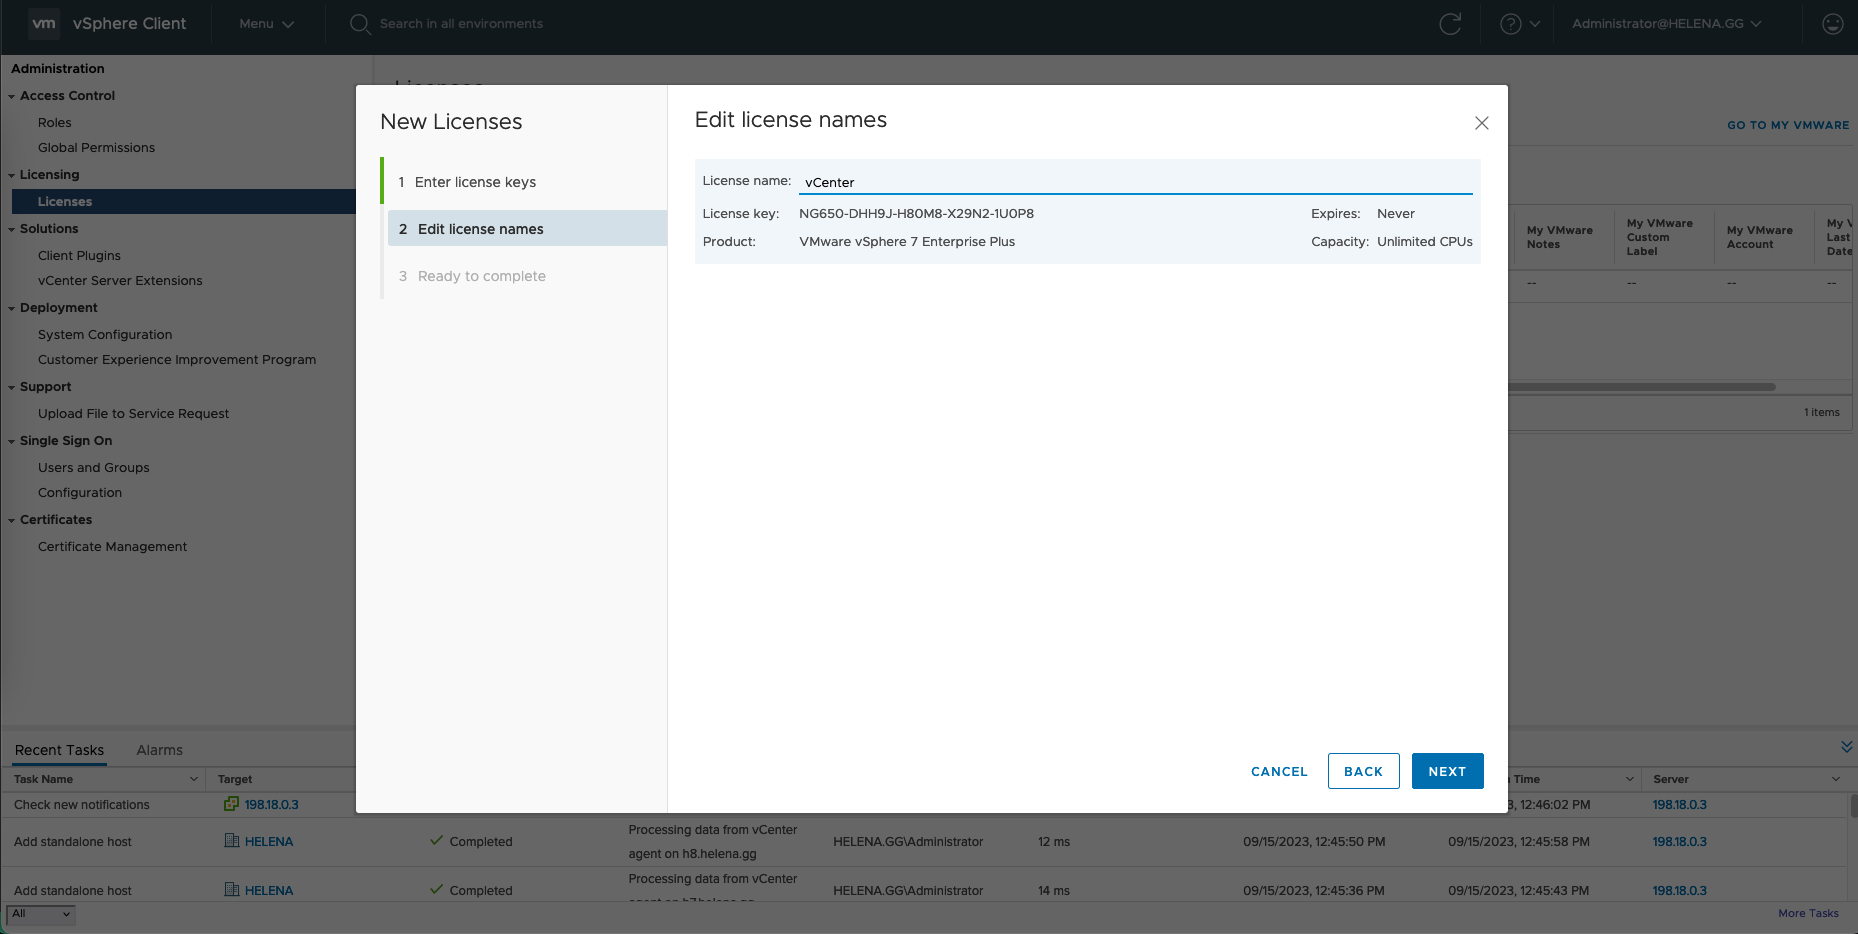This screenshot has width=1858, height=934.
Task: Open the help question mark menu
Action: [1510, 24]
